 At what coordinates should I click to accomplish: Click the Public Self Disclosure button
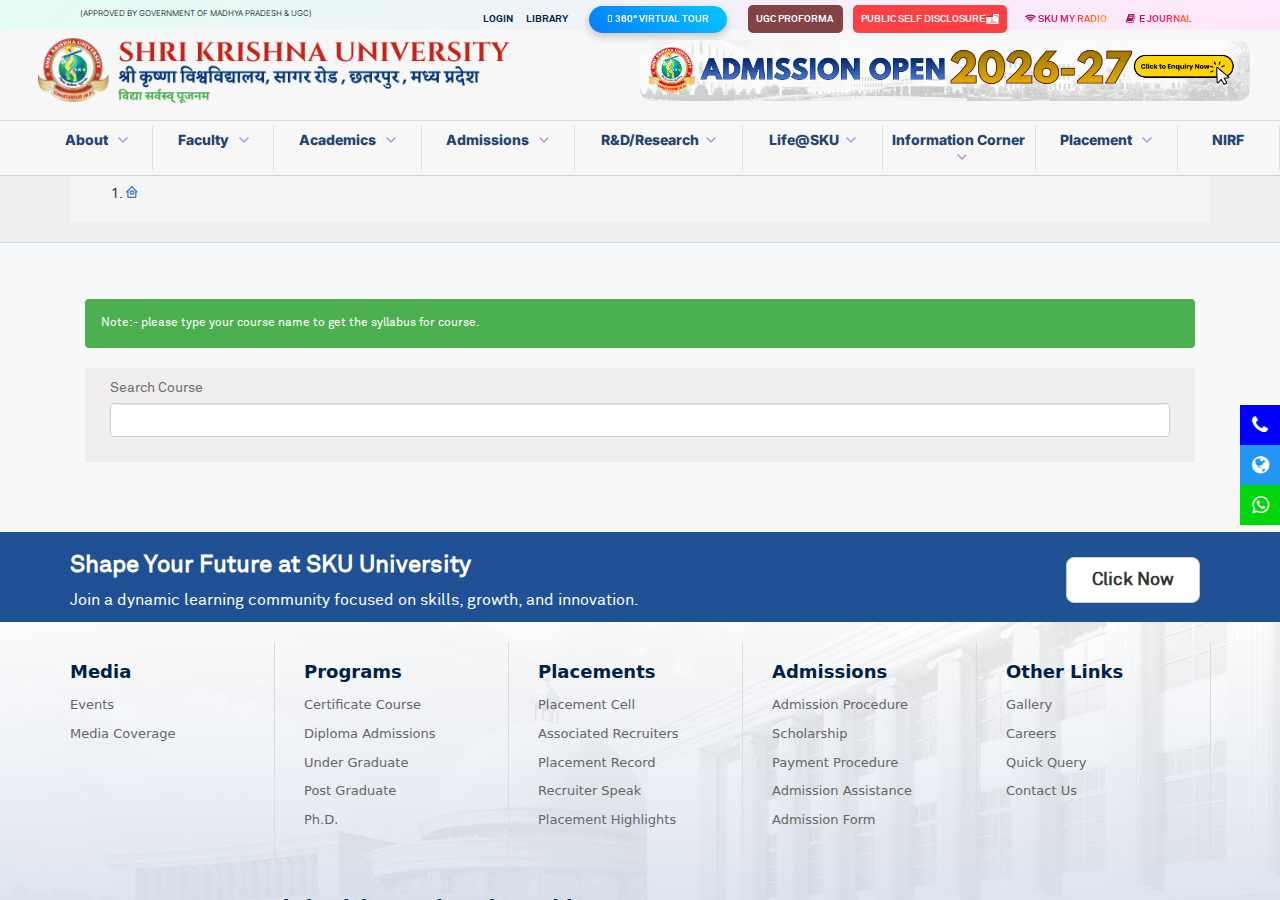[x=930, y=19]
